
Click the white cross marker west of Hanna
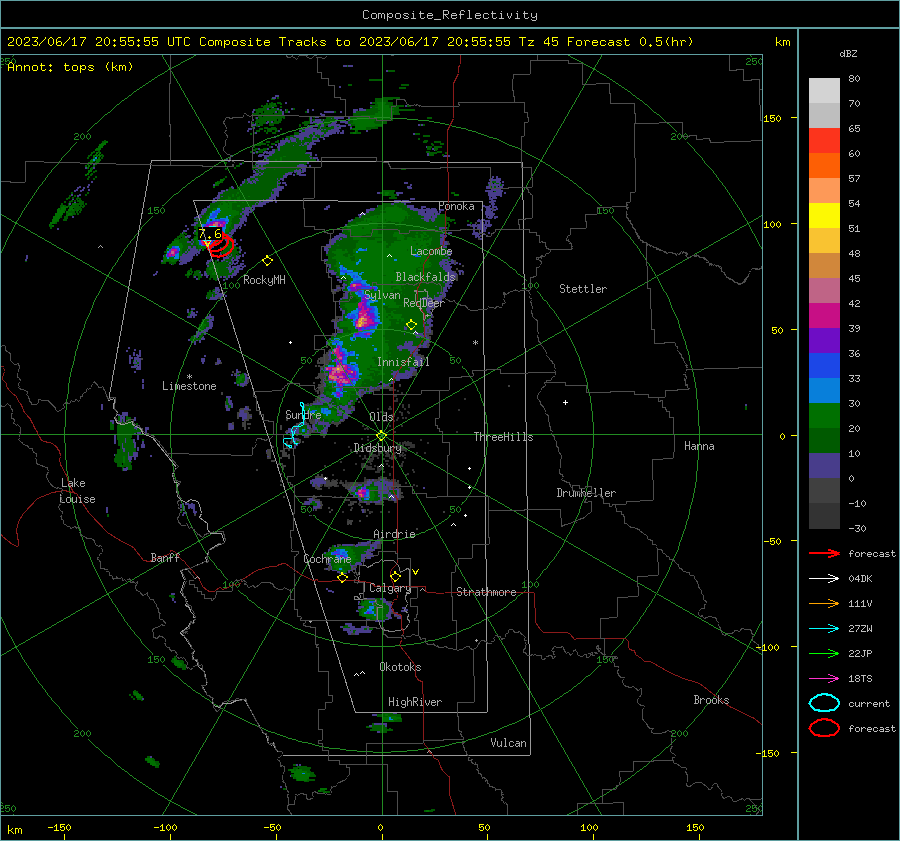tap(565, 402)
